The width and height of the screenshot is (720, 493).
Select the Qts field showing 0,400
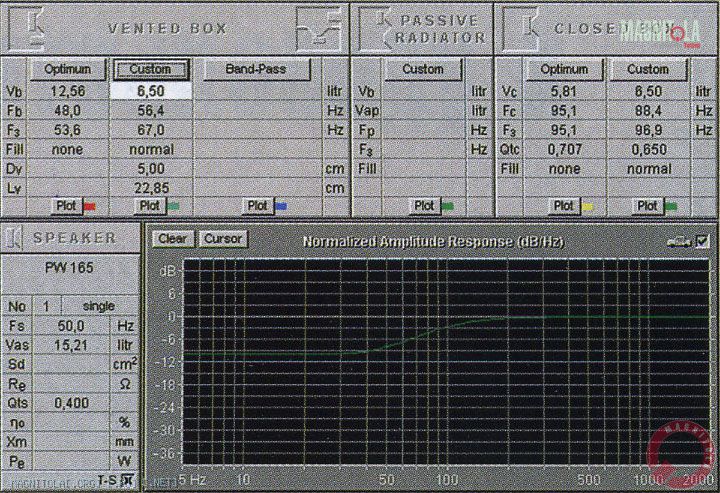coord(71,403)
